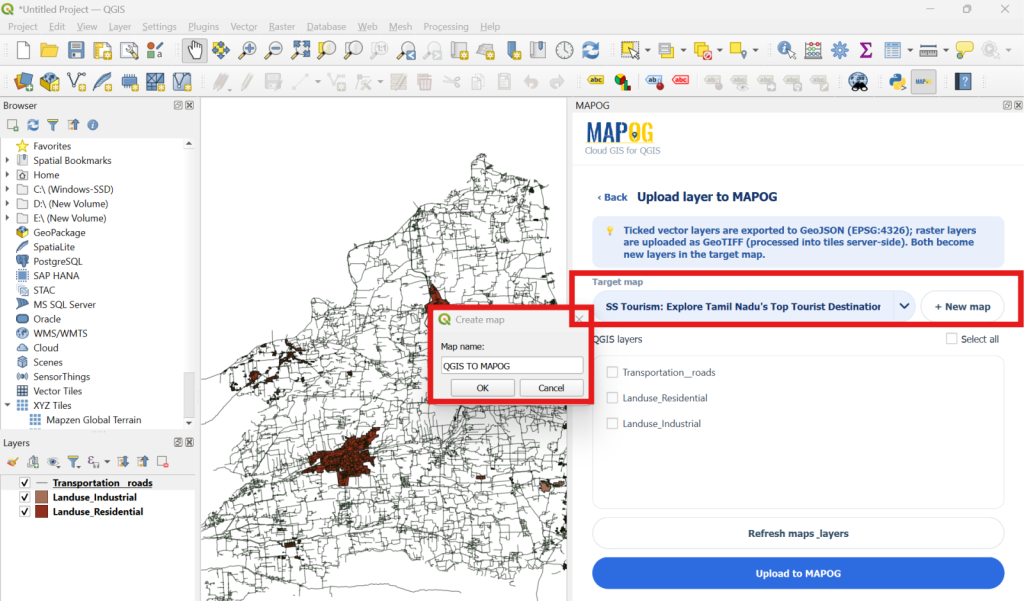
Task: Select the Identify Features tool
Action: (x=786, y=50)
